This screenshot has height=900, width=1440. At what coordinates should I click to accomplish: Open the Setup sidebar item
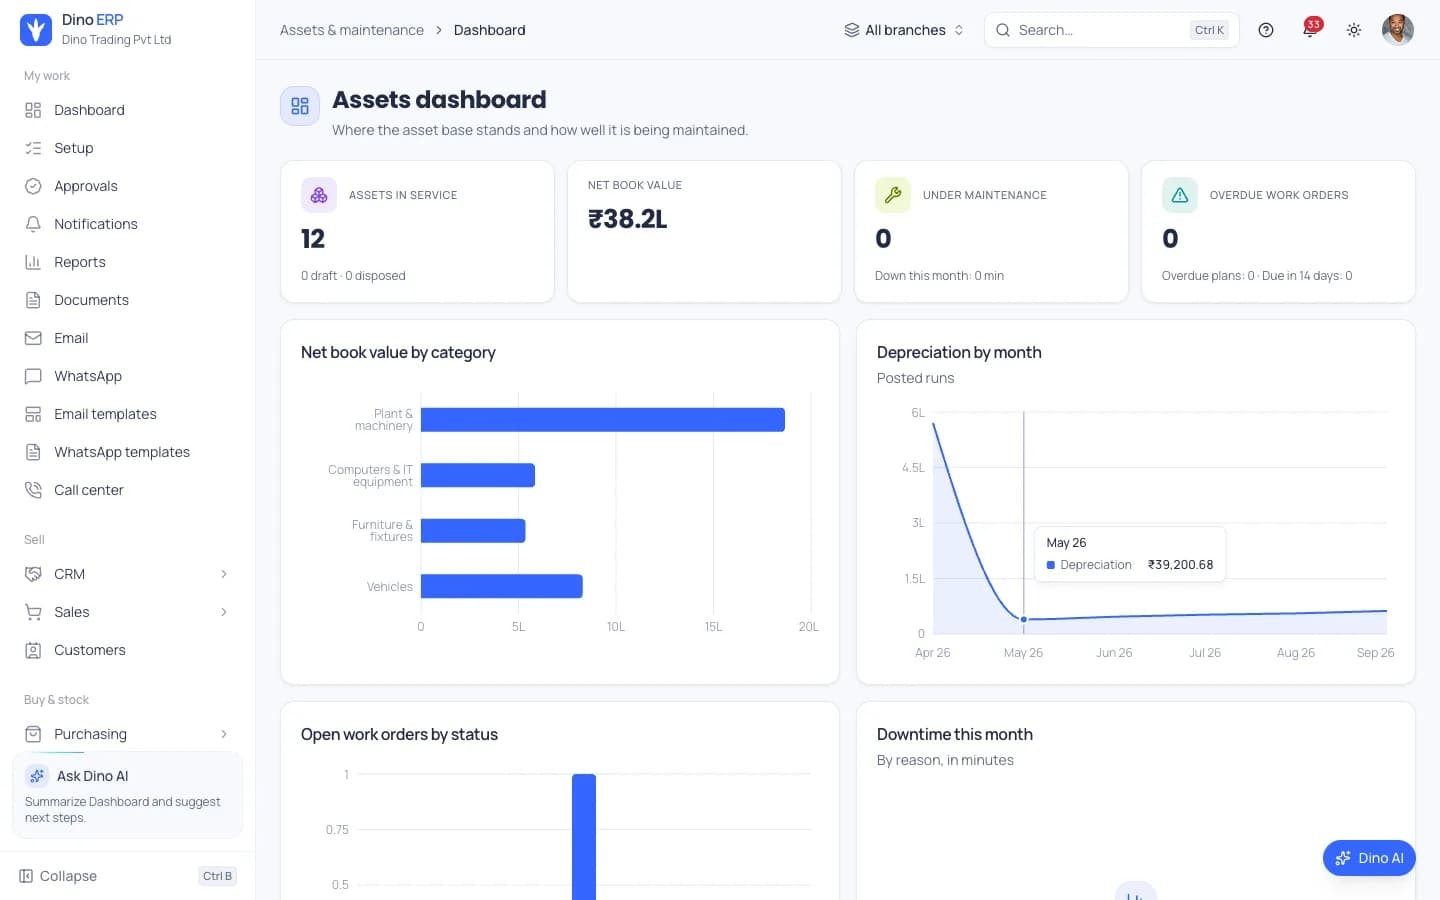(x=127, y=148)
